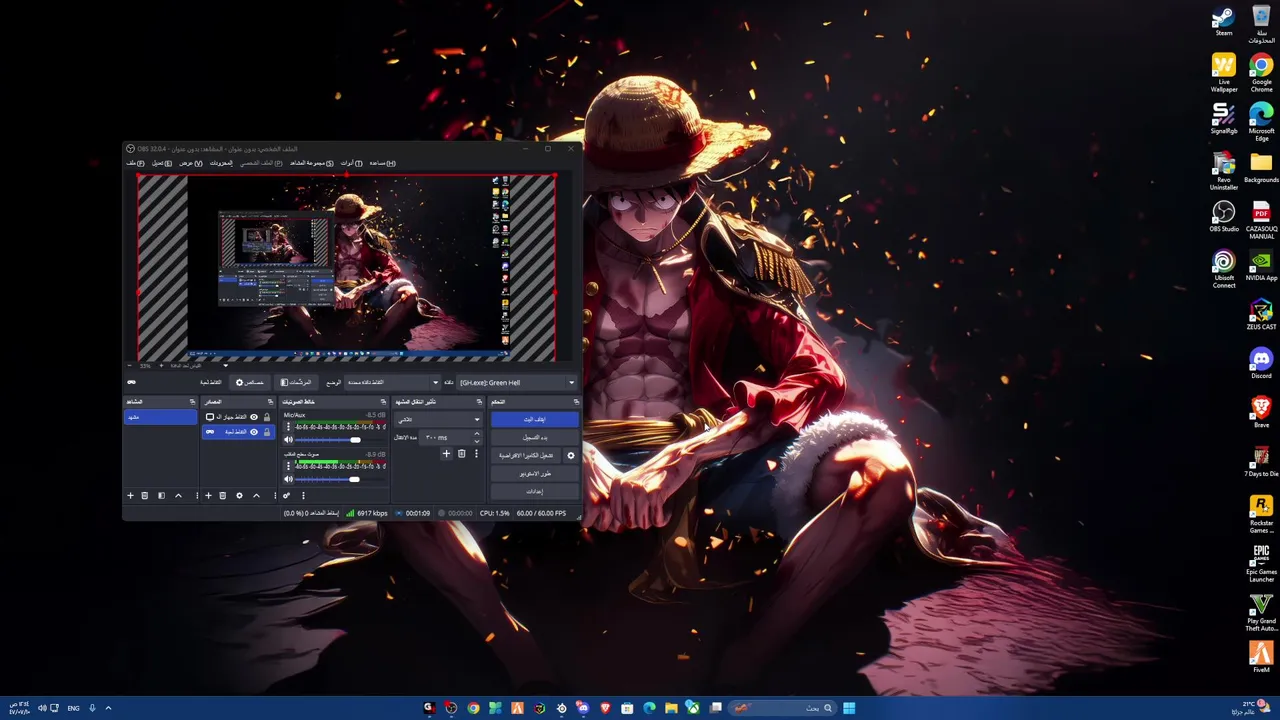Open the File (F) menu in OBS
Viewport: 1280px width, 720px height.
pyautogui.click(x=135, y=163)
